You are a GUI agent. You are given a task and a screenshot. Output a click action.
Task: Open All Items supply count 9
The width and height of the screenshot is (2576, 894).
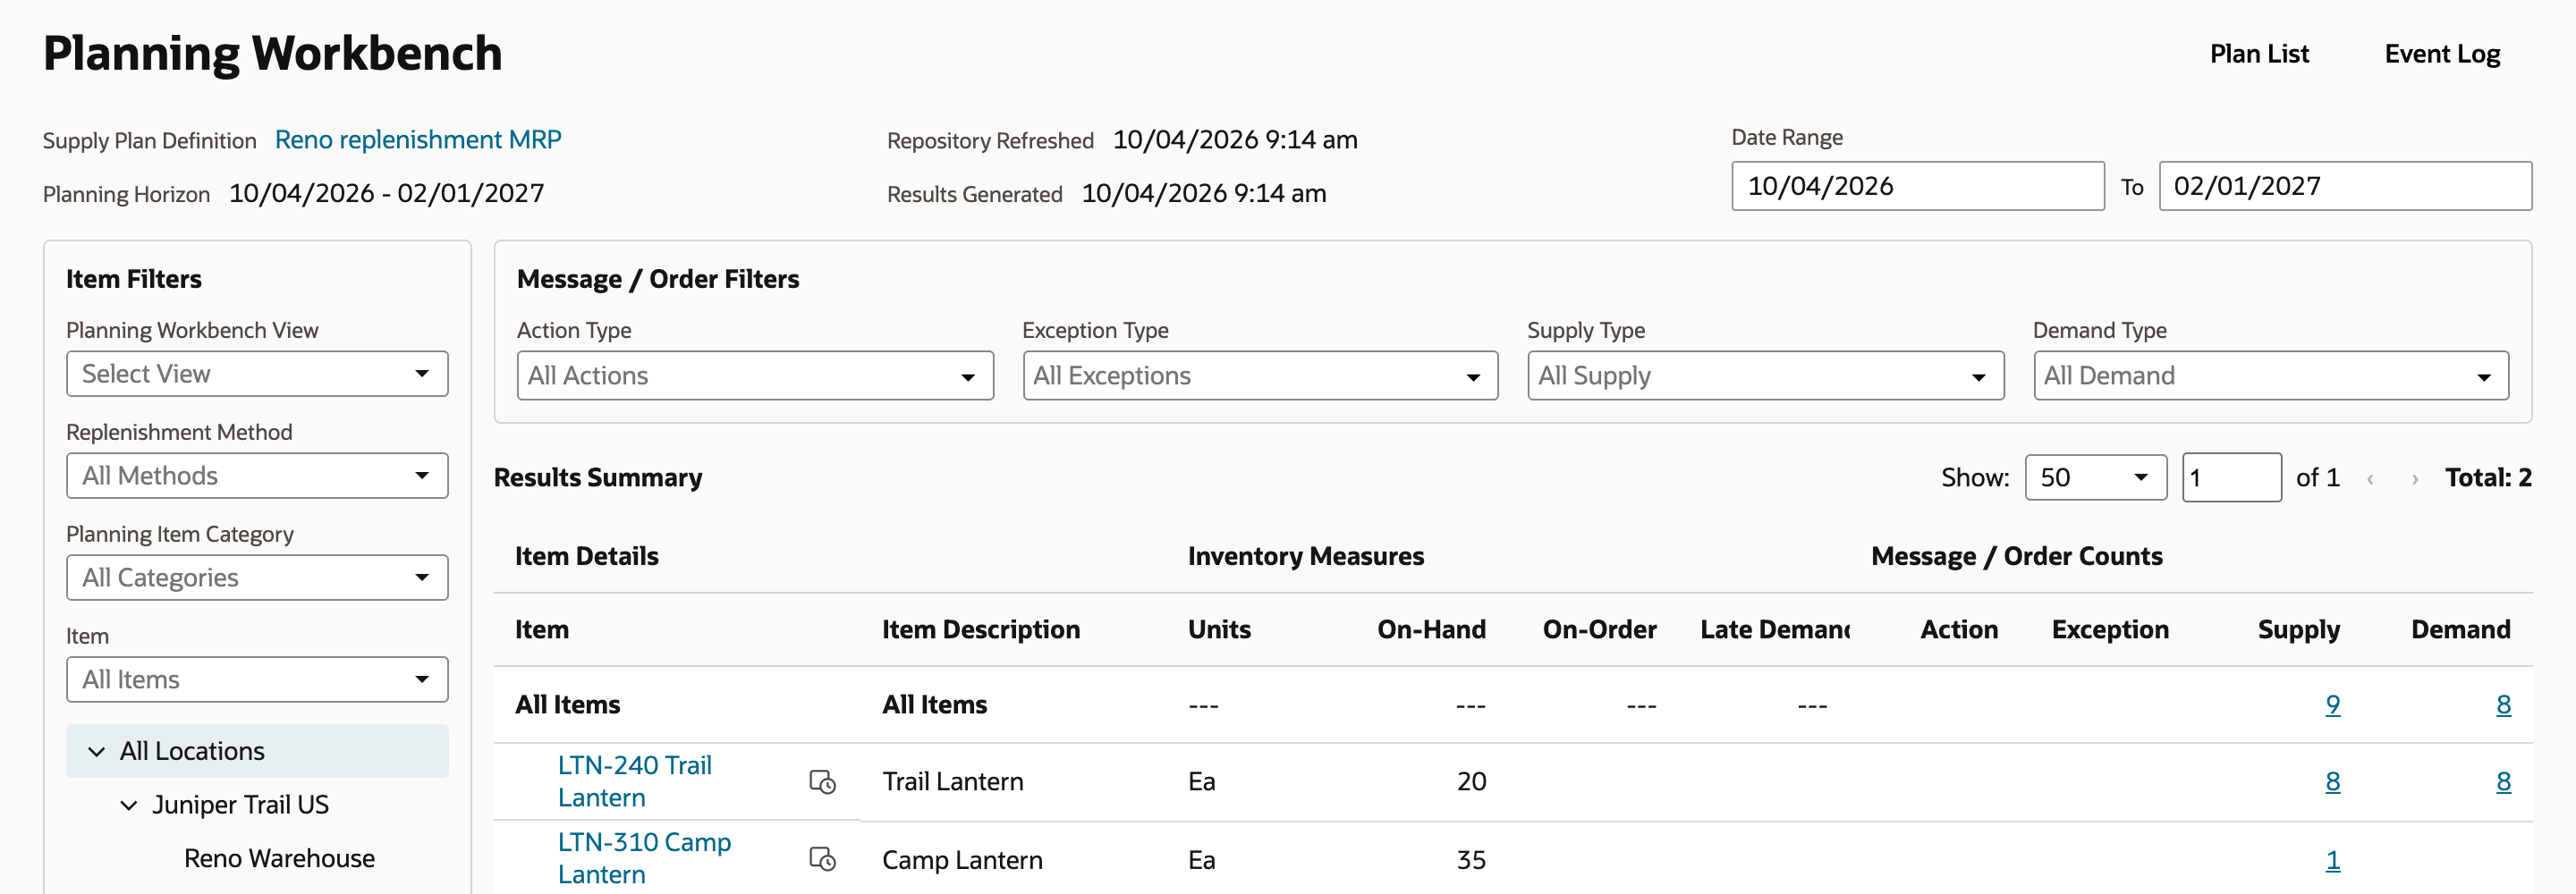(2332, 705)
